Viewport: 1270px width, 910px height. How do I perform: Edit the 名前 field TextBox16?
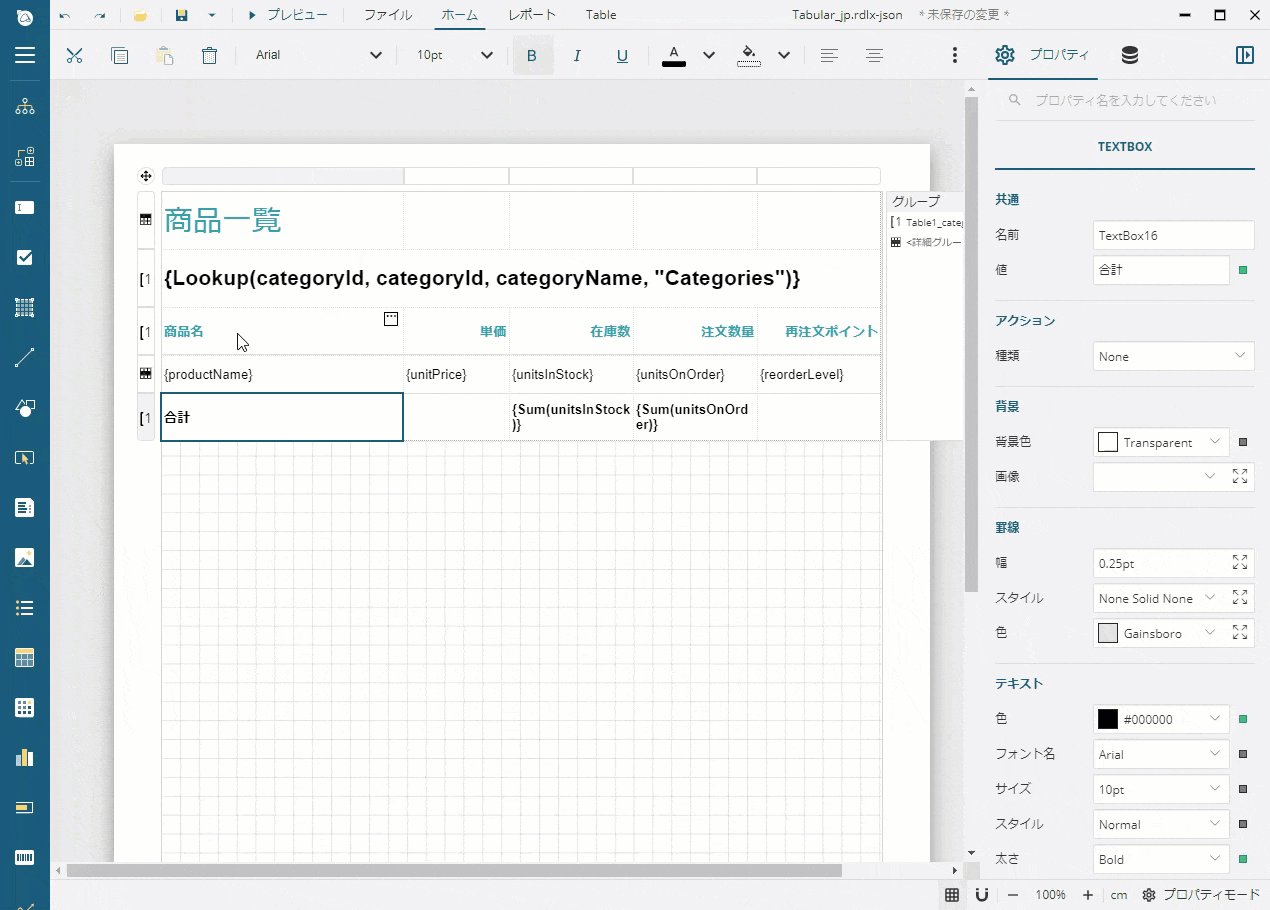[x=1174, y=235]
